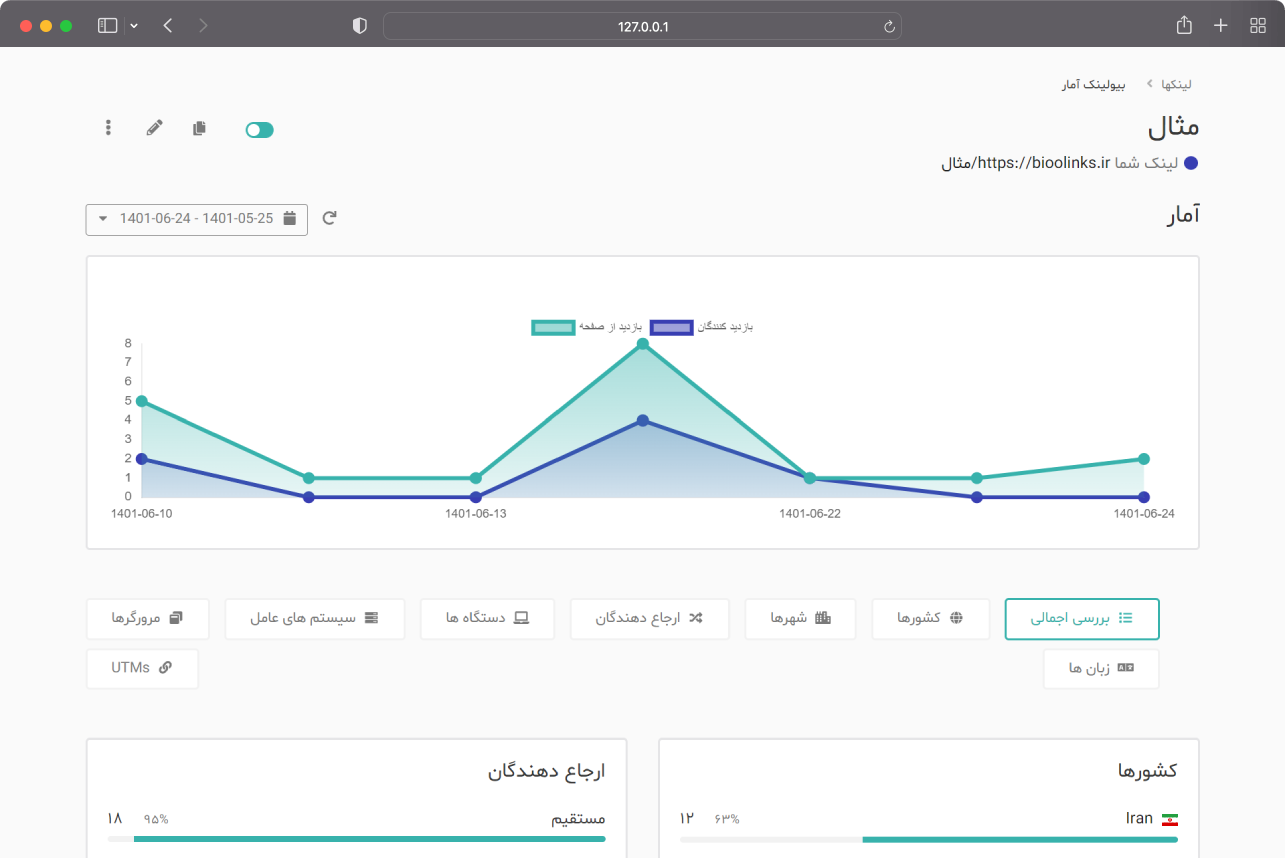This screenshot has height=858, width=1285.
Task: Click the Safari share icon
Action: pos(1184,26)
